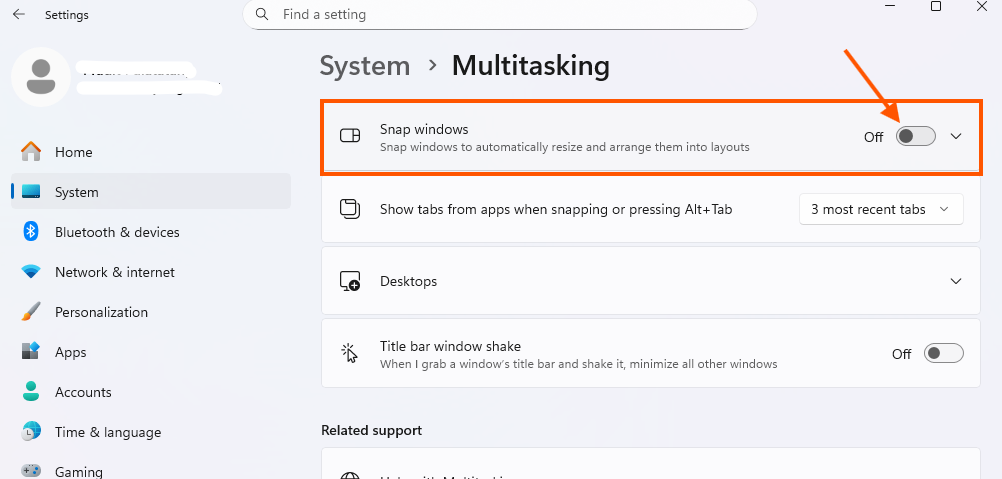1002x479 pixels.
Task: Click the Personalization paintbrush icon
Action: tap(31, 312)
